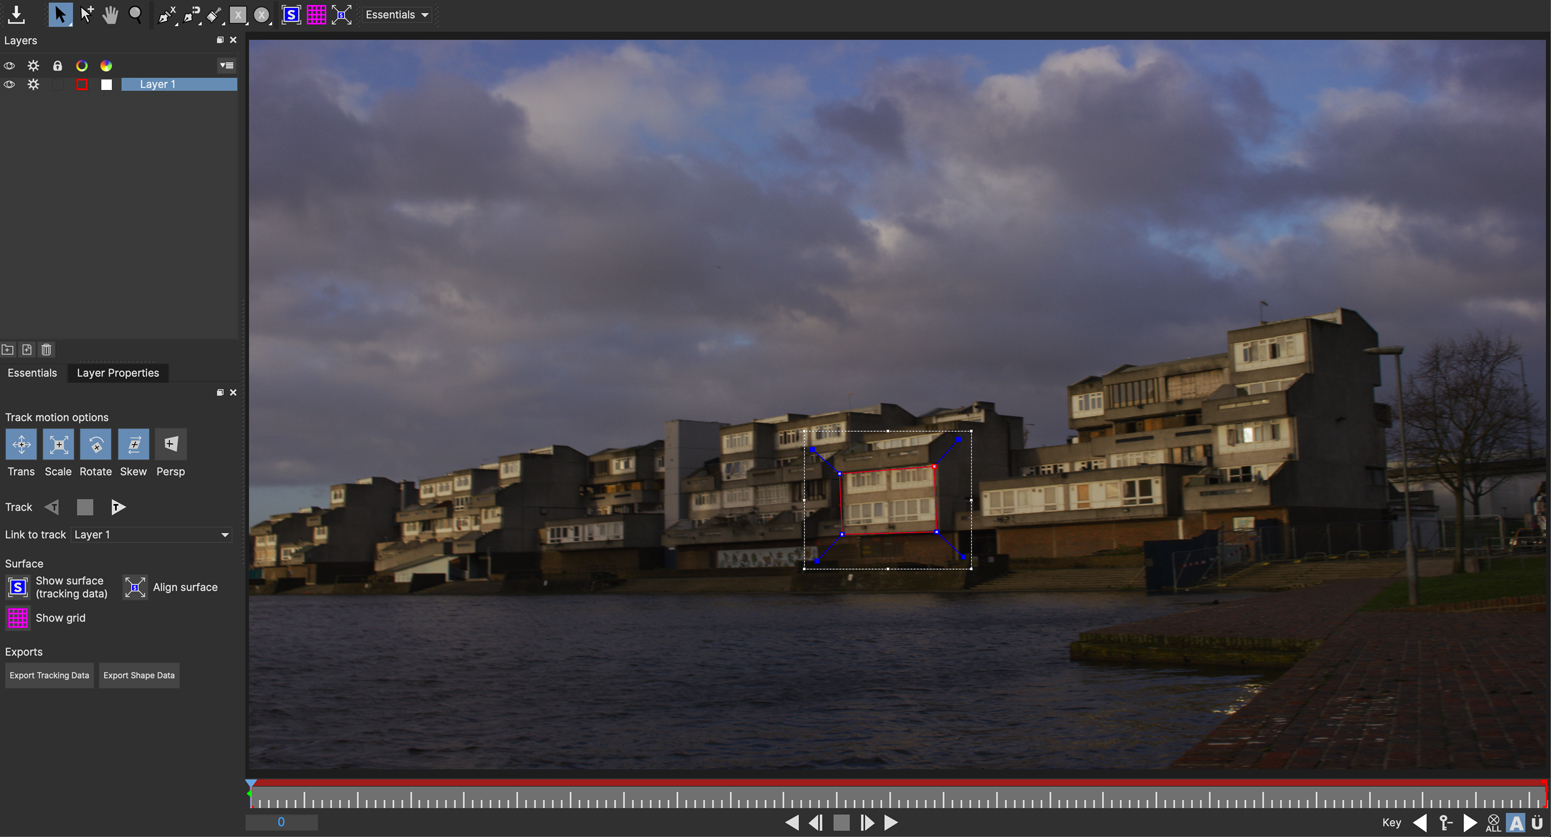
Task: Toggle visibility for all layers header eye
Action: coord(9,66)
